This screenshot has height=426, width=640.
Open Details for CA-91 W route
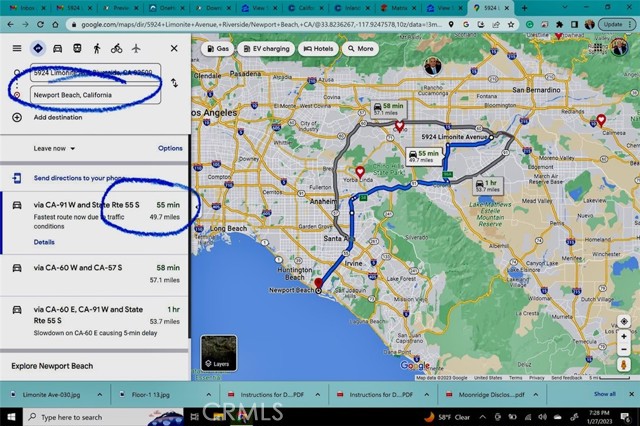pyautogui.click(x=44, y=242)
